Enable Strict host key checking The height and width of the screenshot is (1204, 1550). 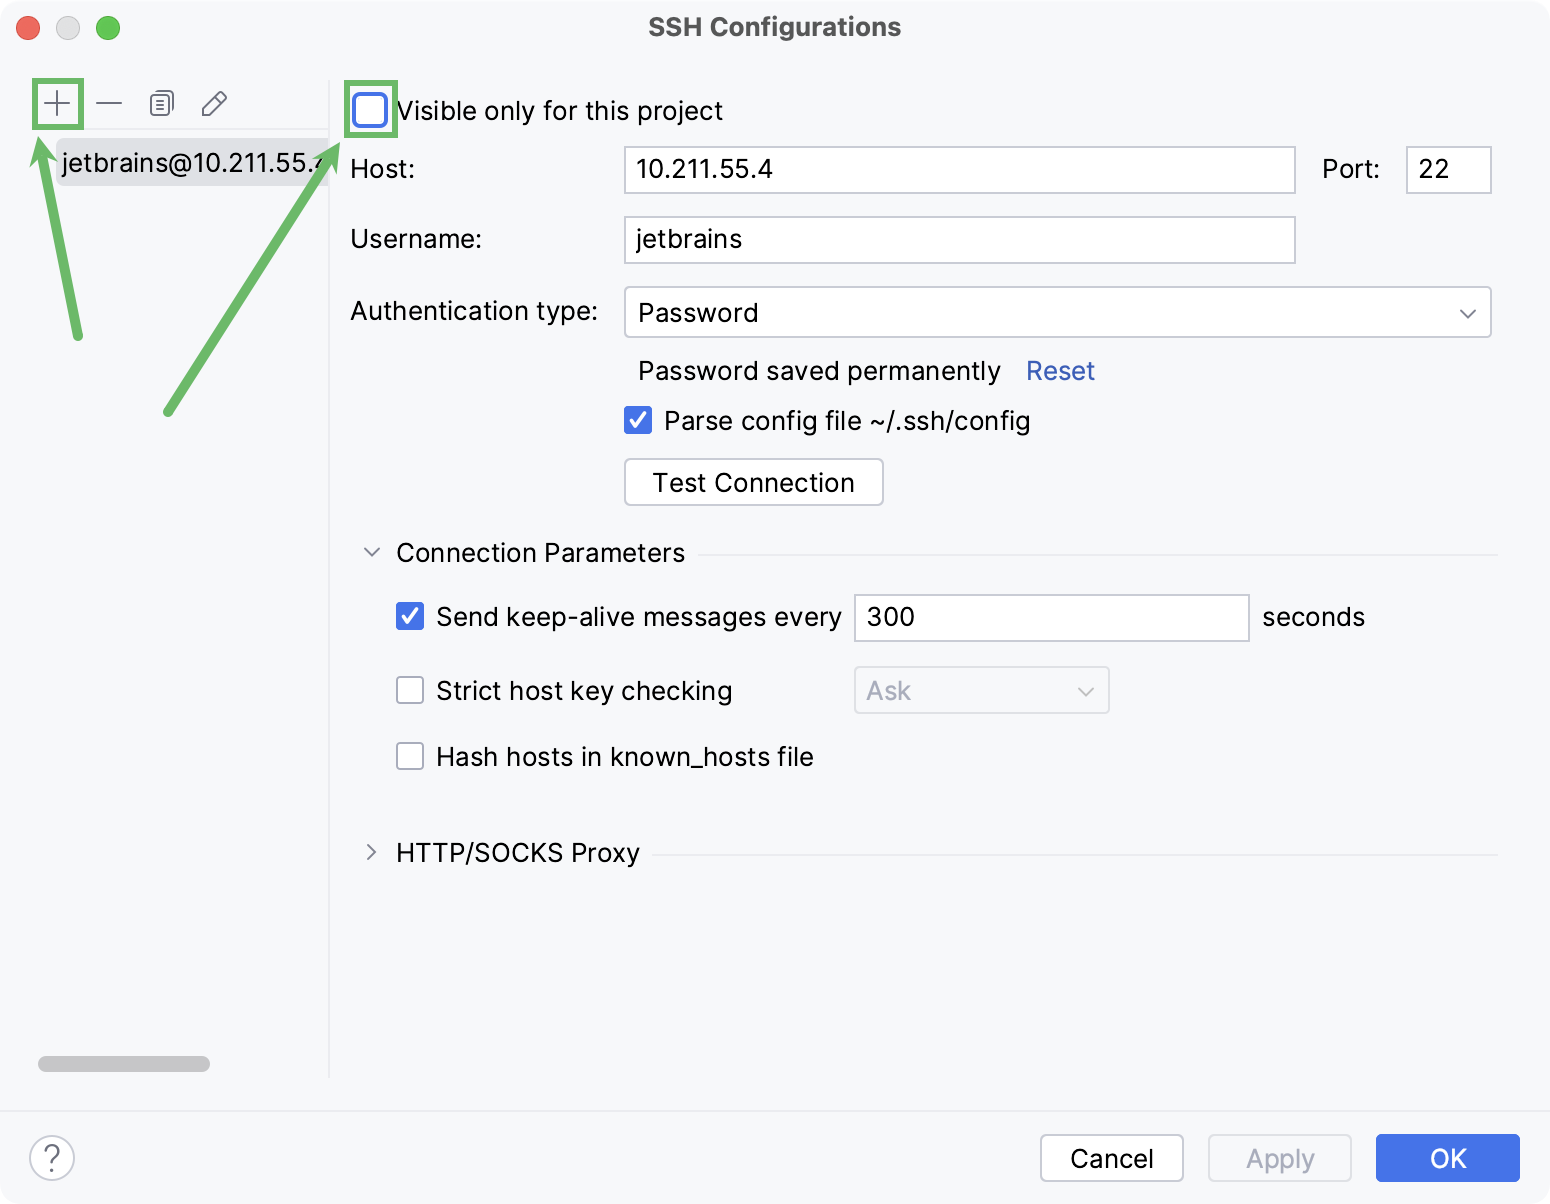[x=409, y=690]
